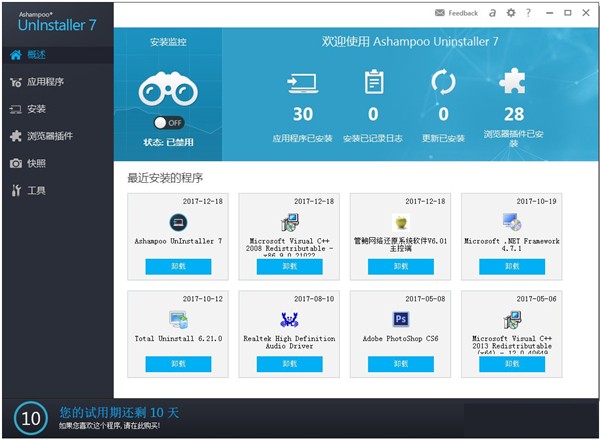The width and height of the screenshot is (600, 440).
Task: Click the trial countdown 10 circle
Action: pos(31,419)
